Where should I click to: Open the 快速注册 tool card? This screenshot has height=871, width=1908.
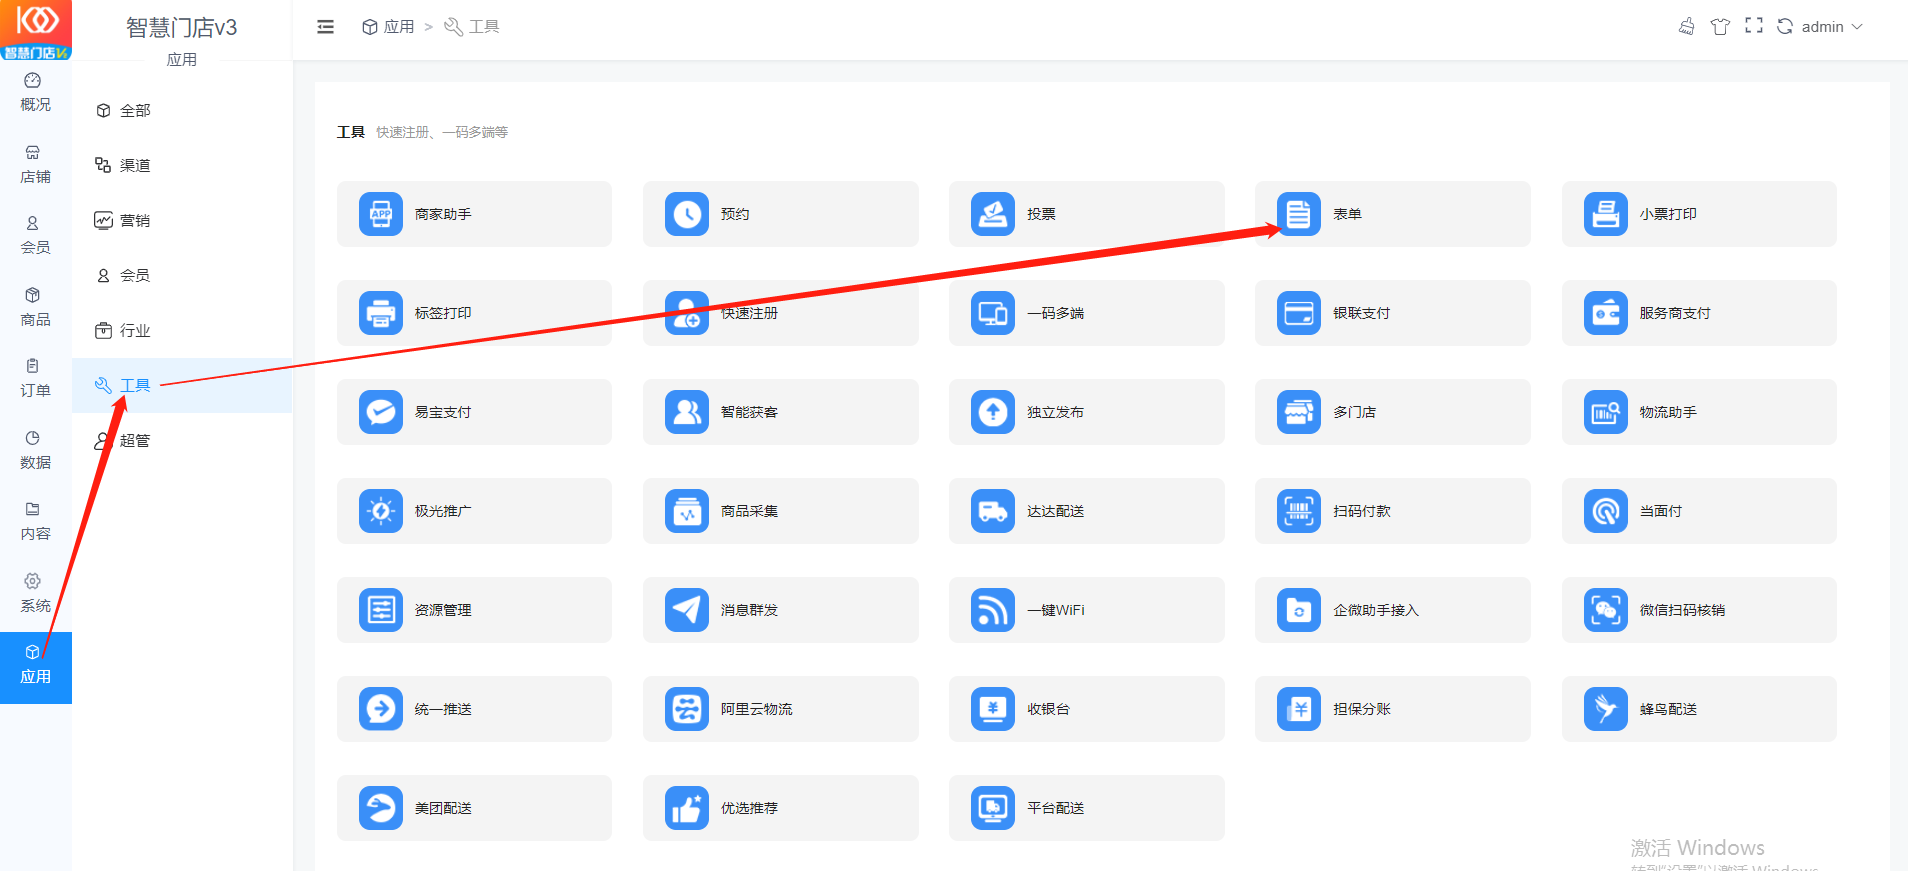point(780,313)
